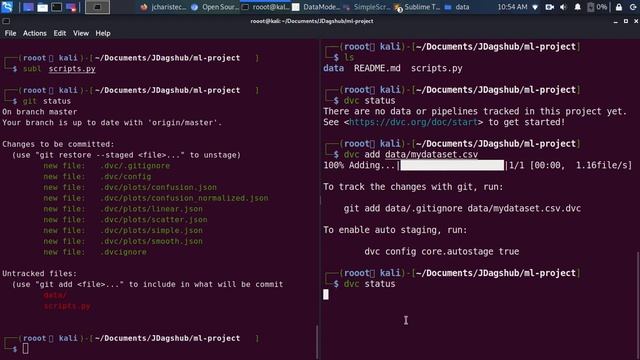Image resolution: width=640 pixels, height=360 pixels.
Task: Click the 10:54 AM clock
Action: point(512,7)
